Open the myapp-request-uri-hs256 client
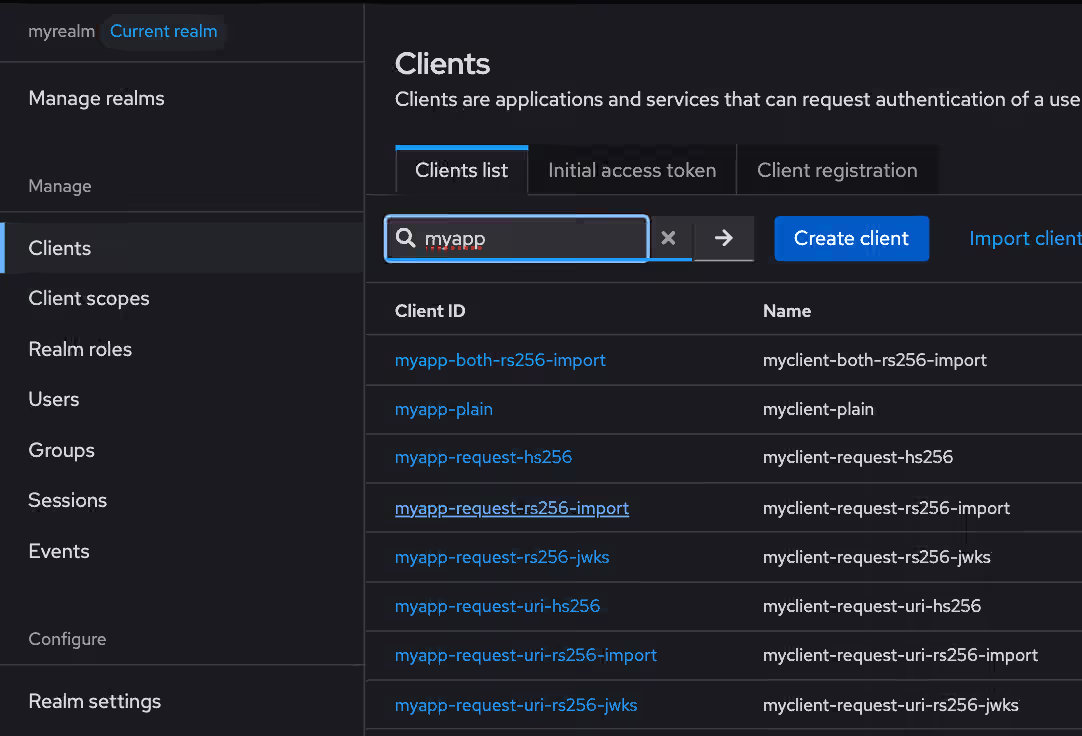Viewport: 1082px width, 736px height. (x=498, y=606)
